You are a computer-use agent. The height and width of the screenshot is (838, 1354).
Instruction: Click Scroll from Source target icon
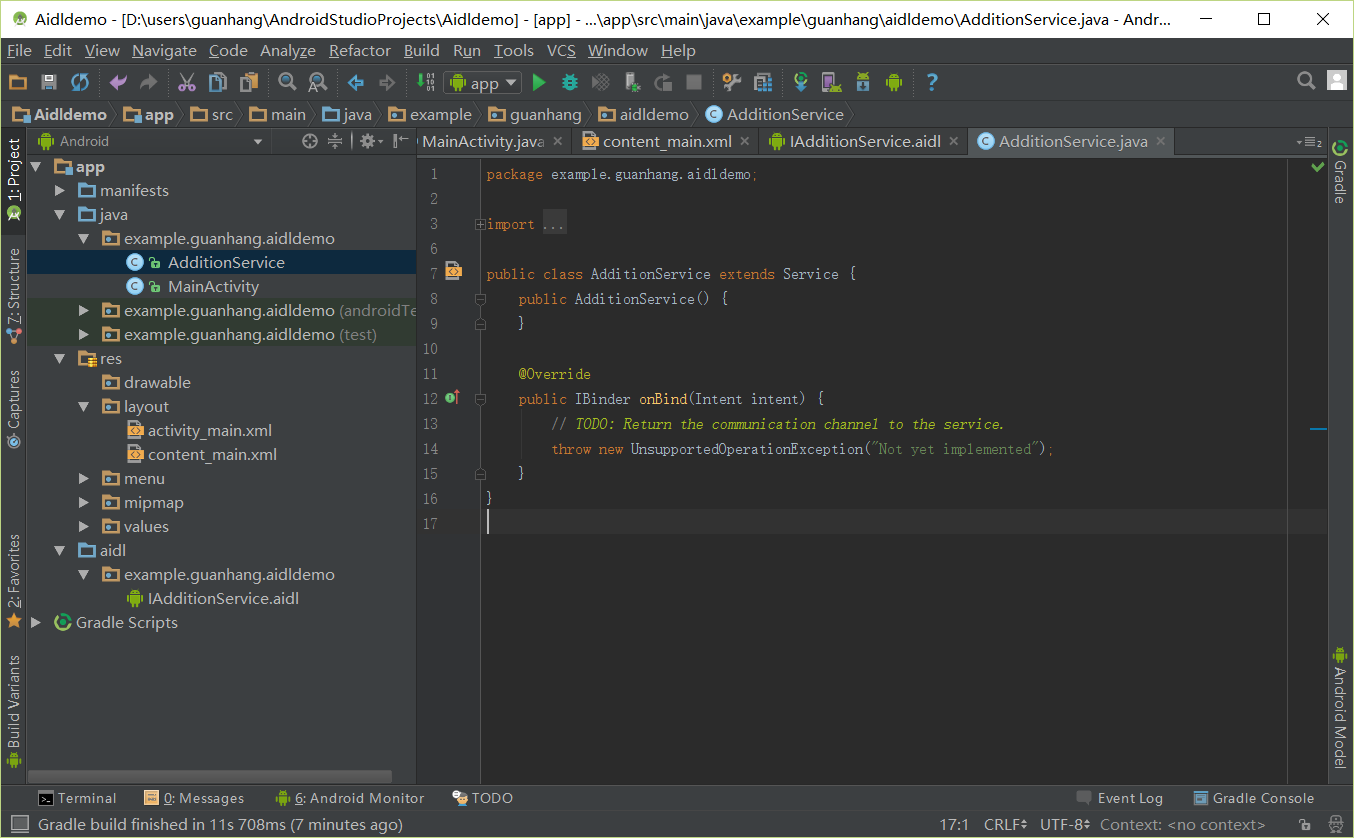310,141
